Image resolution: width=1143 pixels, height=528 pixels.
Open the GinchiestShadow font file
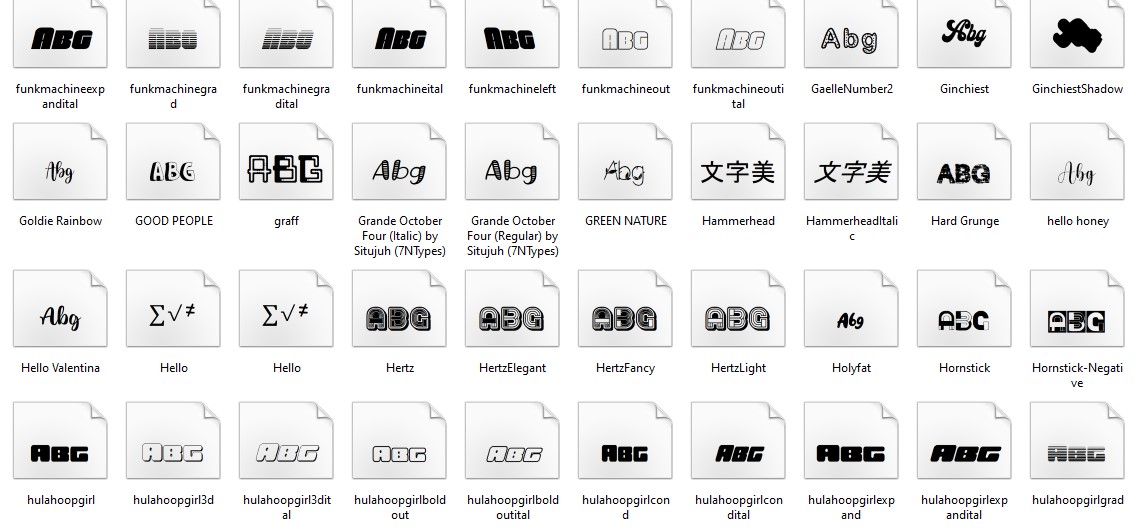[1077, 39]
